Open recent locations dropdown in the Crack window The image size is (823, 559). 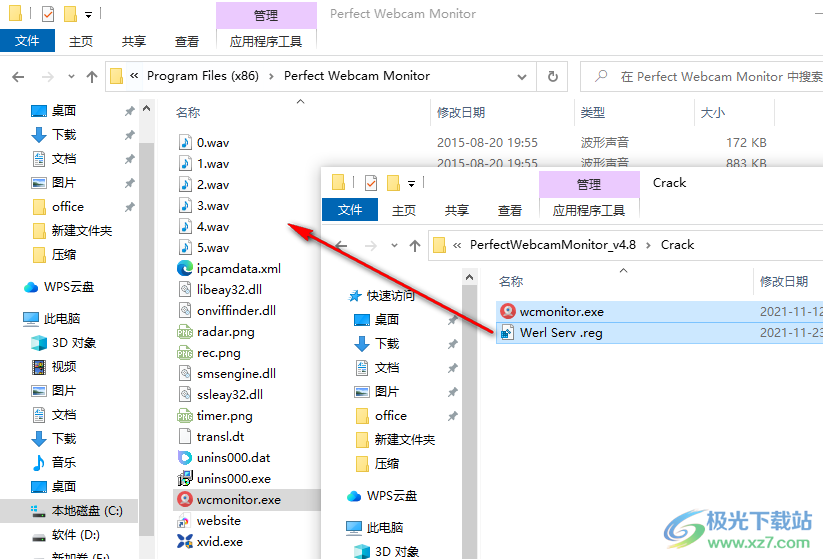pos(395,245)
